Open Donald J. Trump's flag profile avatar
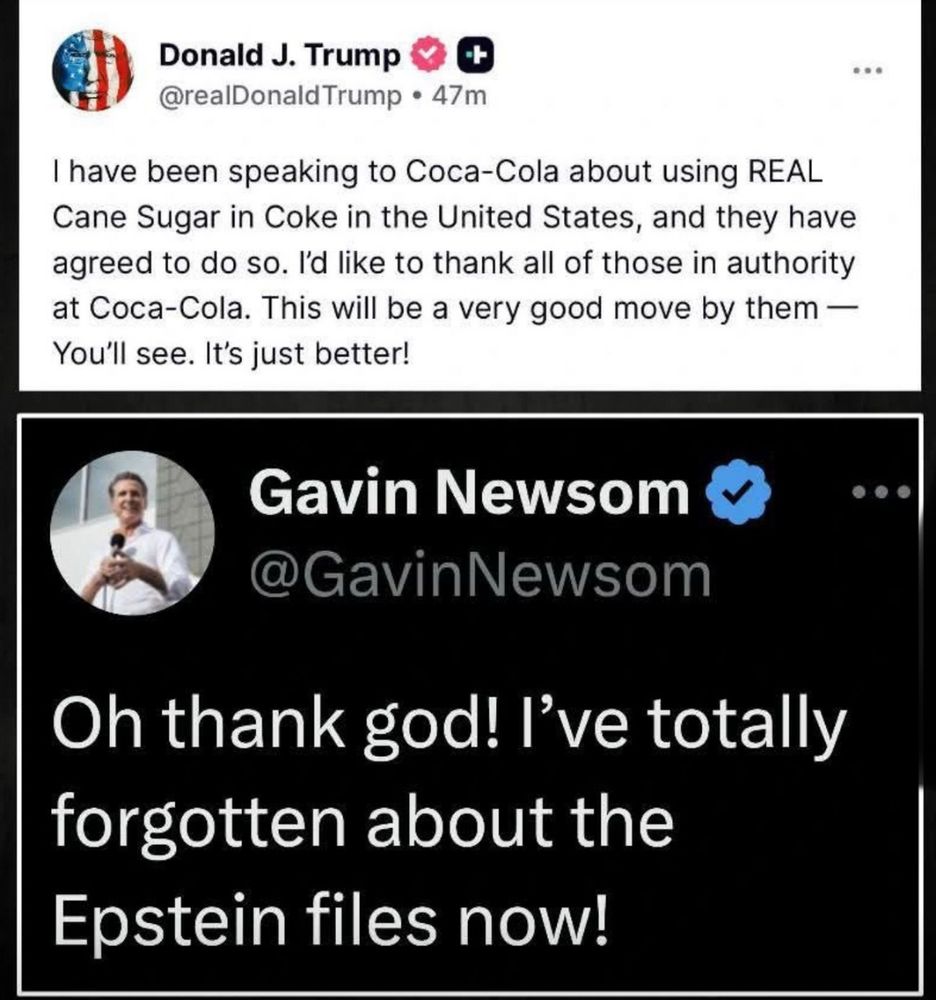 [x=92, y=70]
